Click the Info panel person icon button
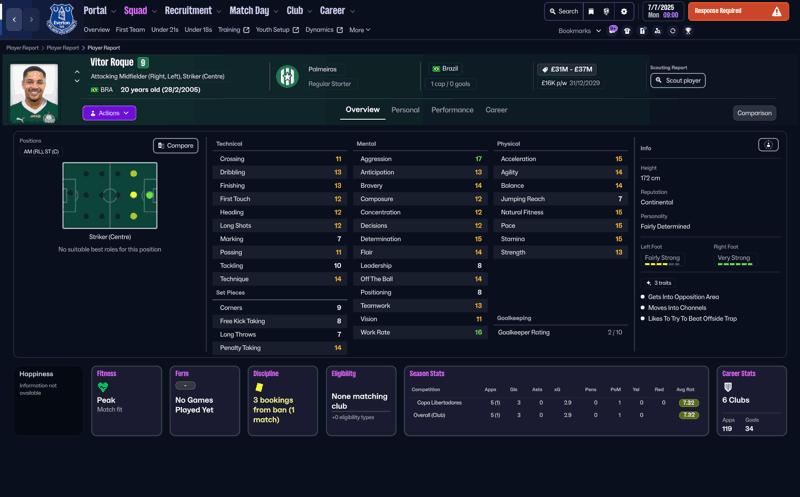The width and height of the screenshot is (800, 497). pos(768,145)
